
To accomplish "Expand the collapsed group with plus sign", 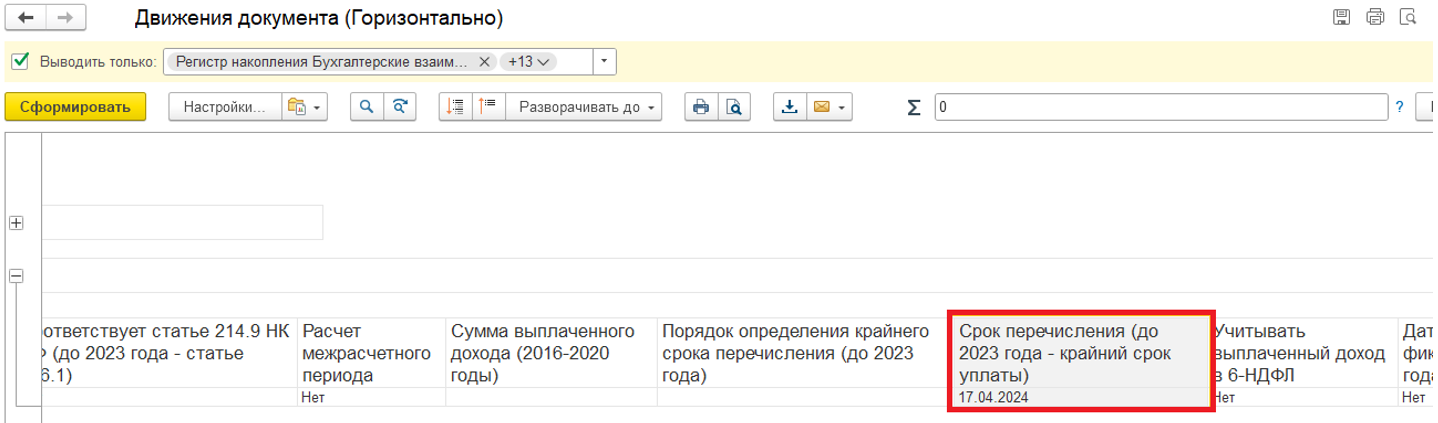I will coord(16,223).
